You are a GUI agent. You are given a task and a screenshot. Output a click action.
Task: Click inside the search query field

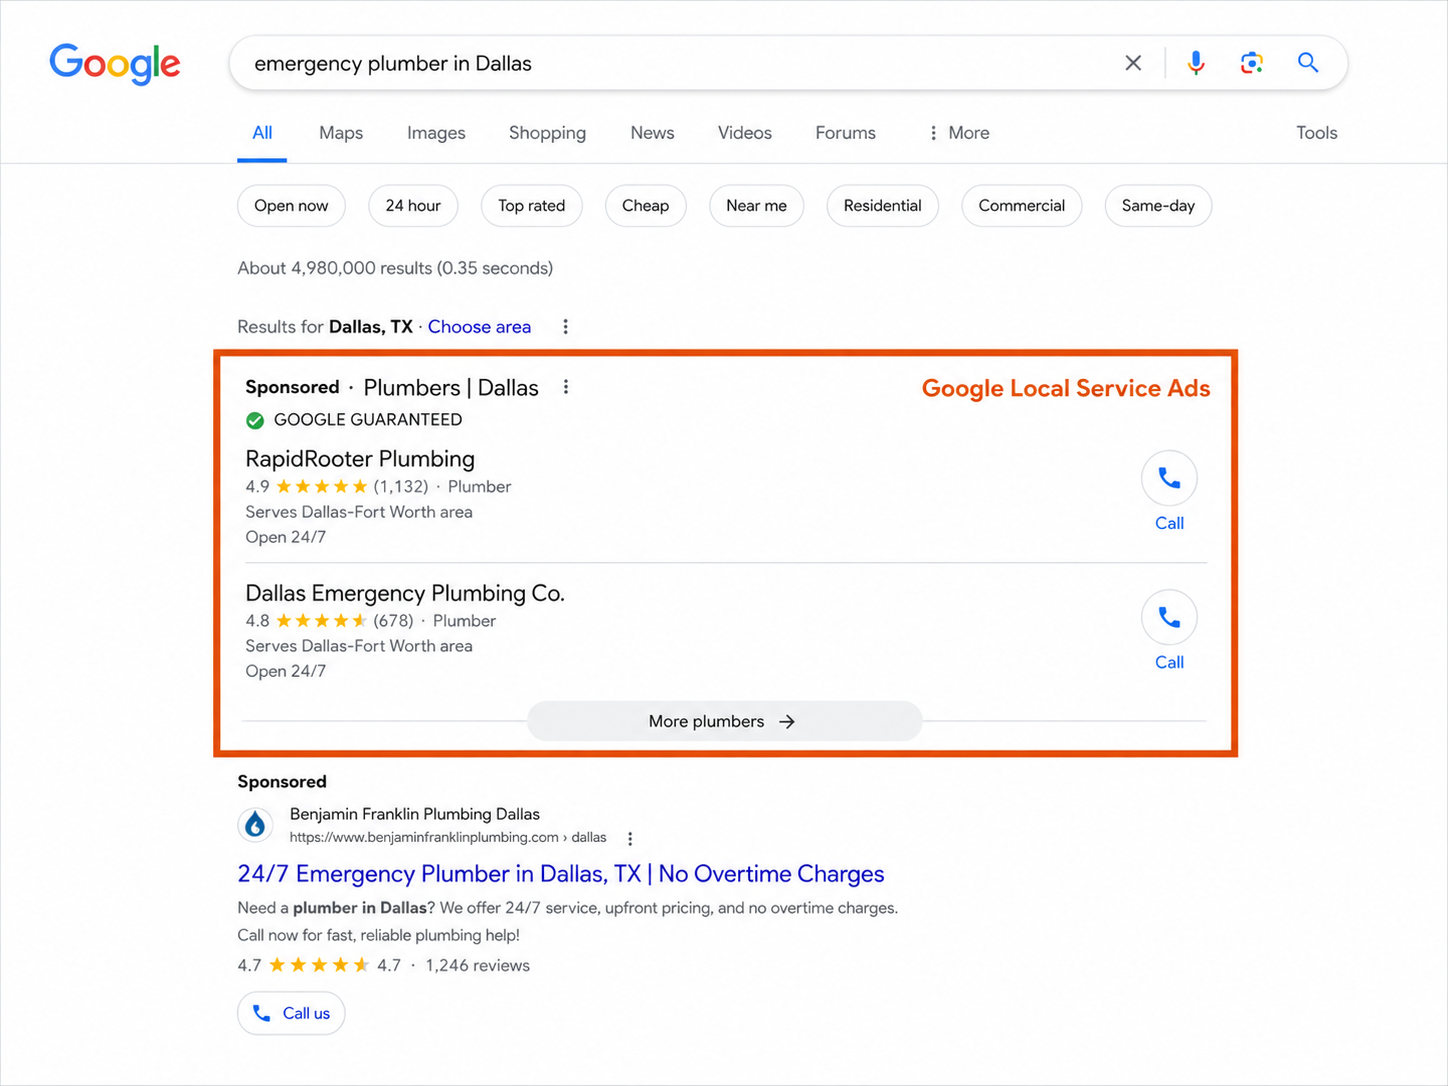pos(680,63)
